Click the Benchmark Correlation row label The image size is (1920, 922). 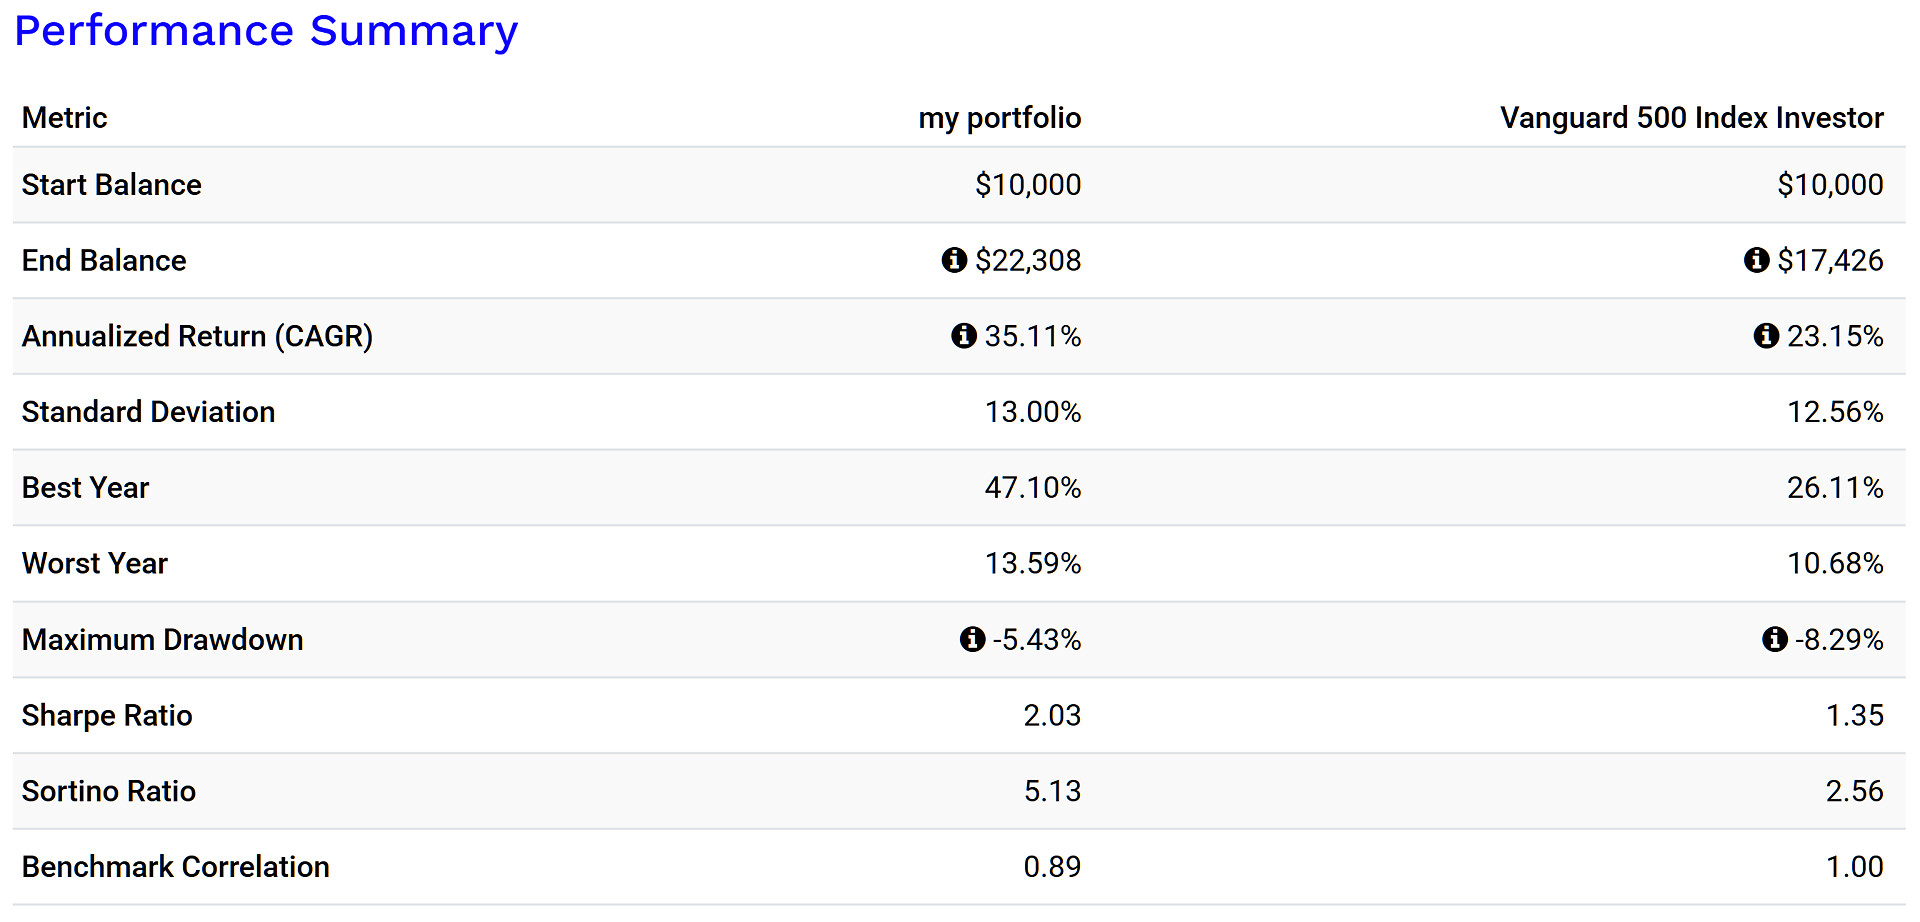tap(176, 867)
